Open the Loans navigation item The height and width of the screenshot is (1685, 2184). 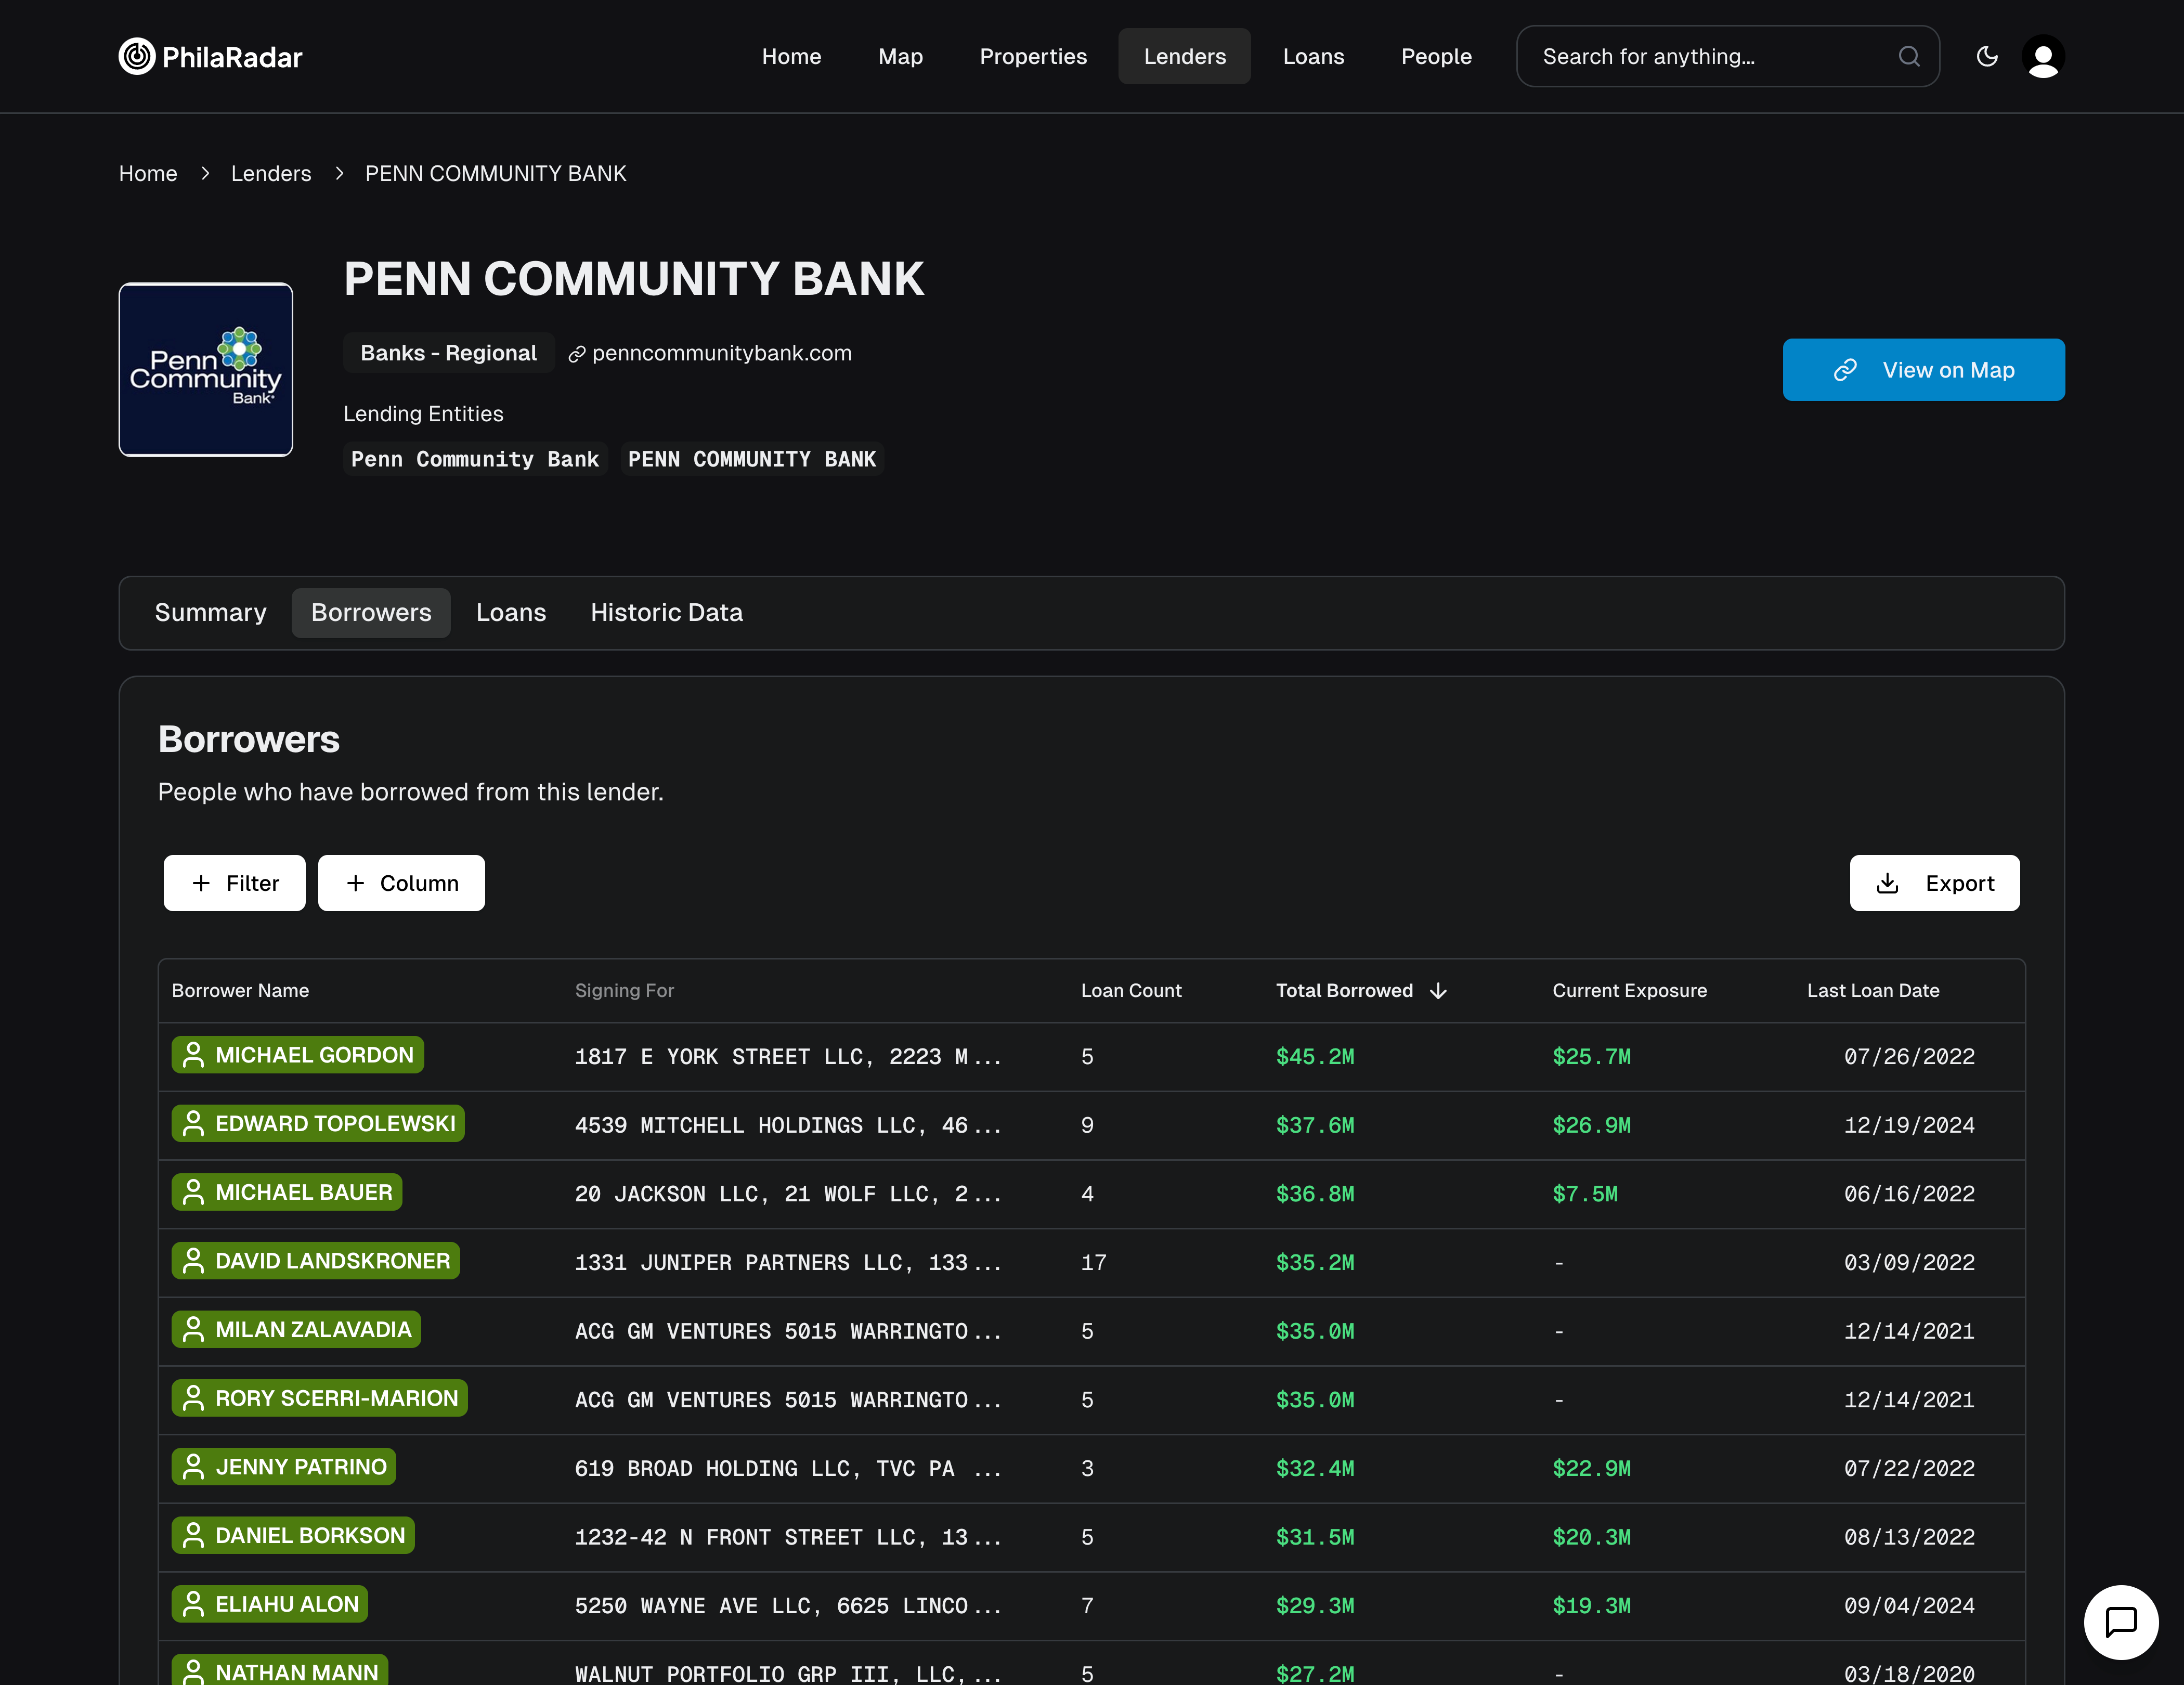tap(1313, 56)
